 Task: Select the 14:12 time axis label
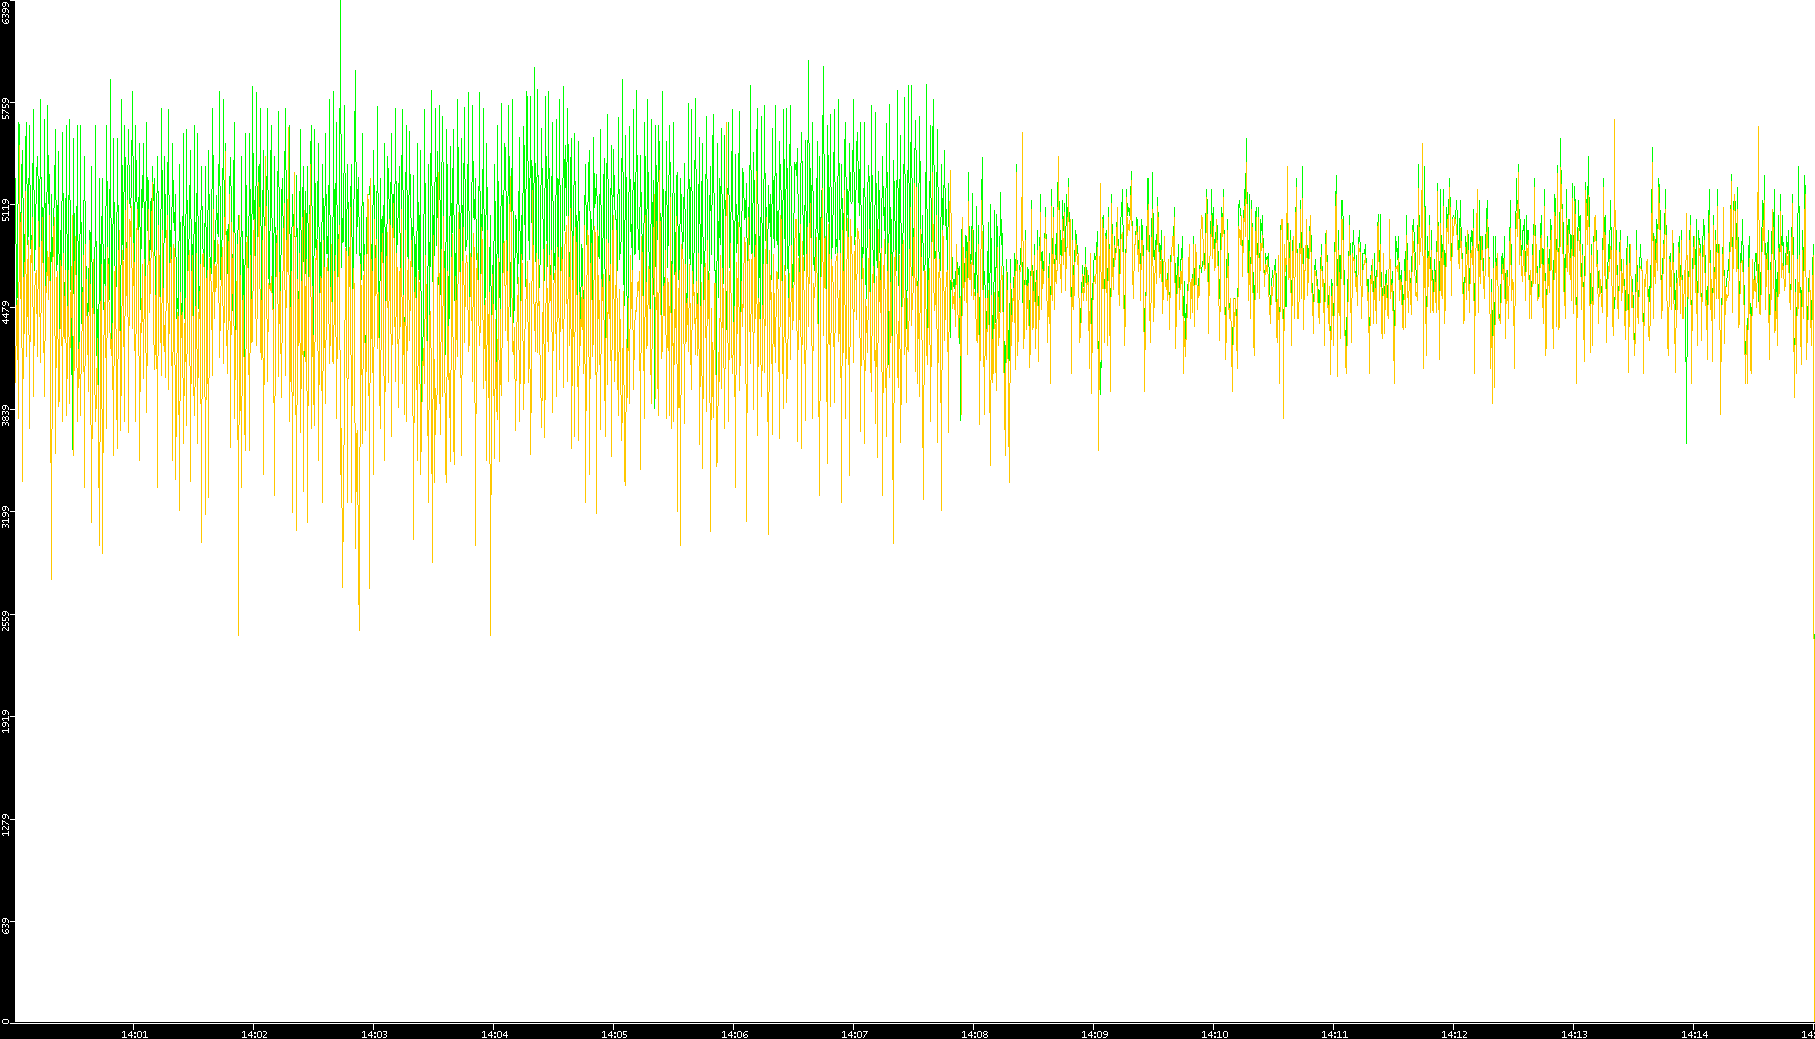[1454, 1034]
